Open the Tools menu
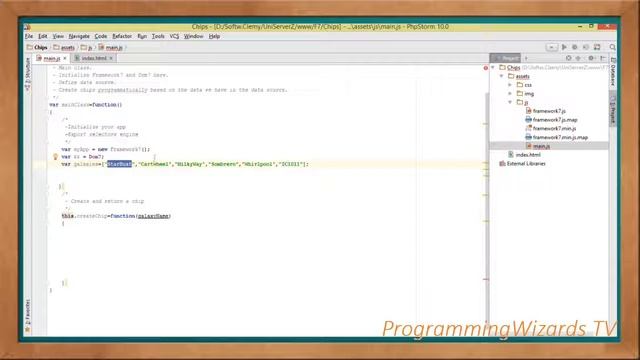The image size is (640, 360). [158, 36]
